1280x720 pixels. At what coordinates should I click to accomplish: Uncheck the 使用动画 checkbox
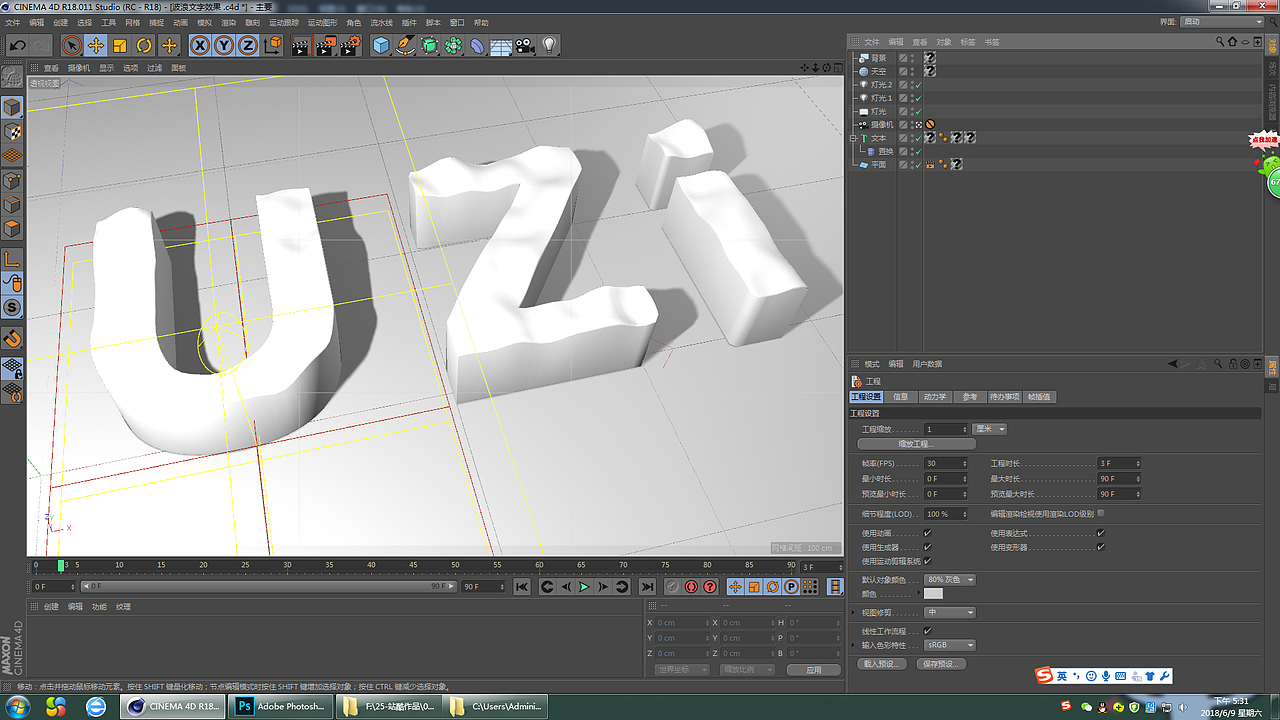pyautogui.click(x=927, y=533)
